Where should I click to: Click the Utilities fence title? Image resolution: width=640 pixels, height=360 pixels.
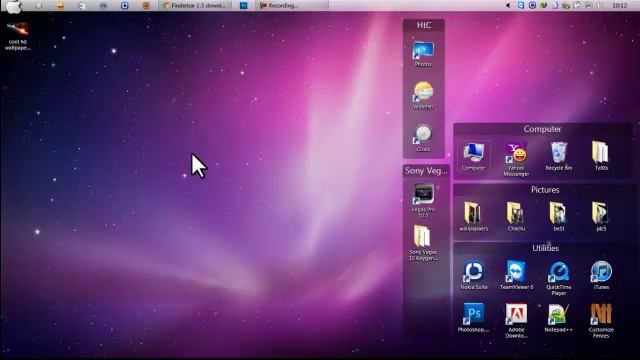[x=545, y=248]
